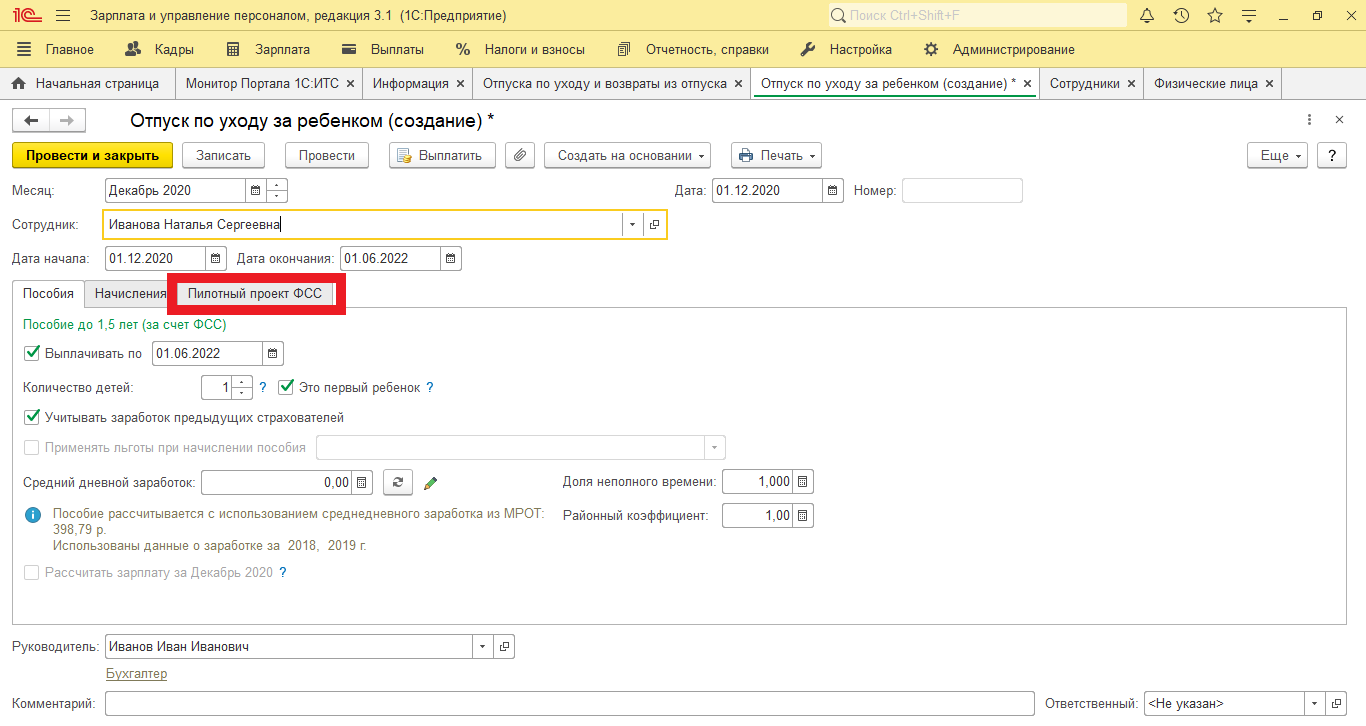
Task: Expand the Создать на основании dropdown
Action: [627, 155]
